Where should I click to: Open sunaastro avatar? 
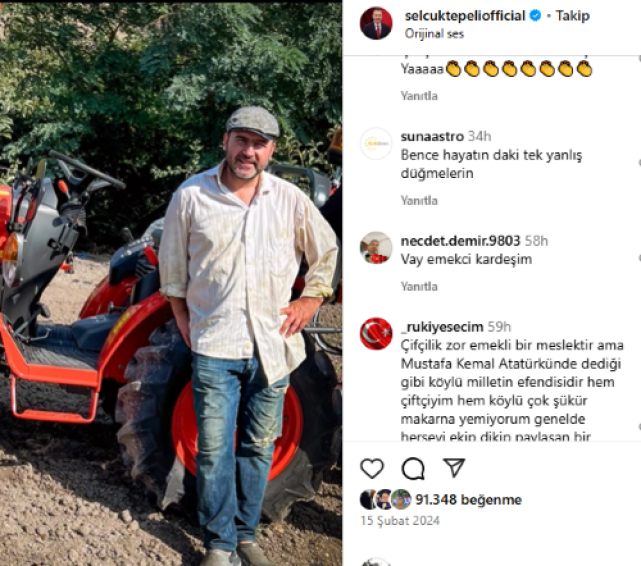376,144
